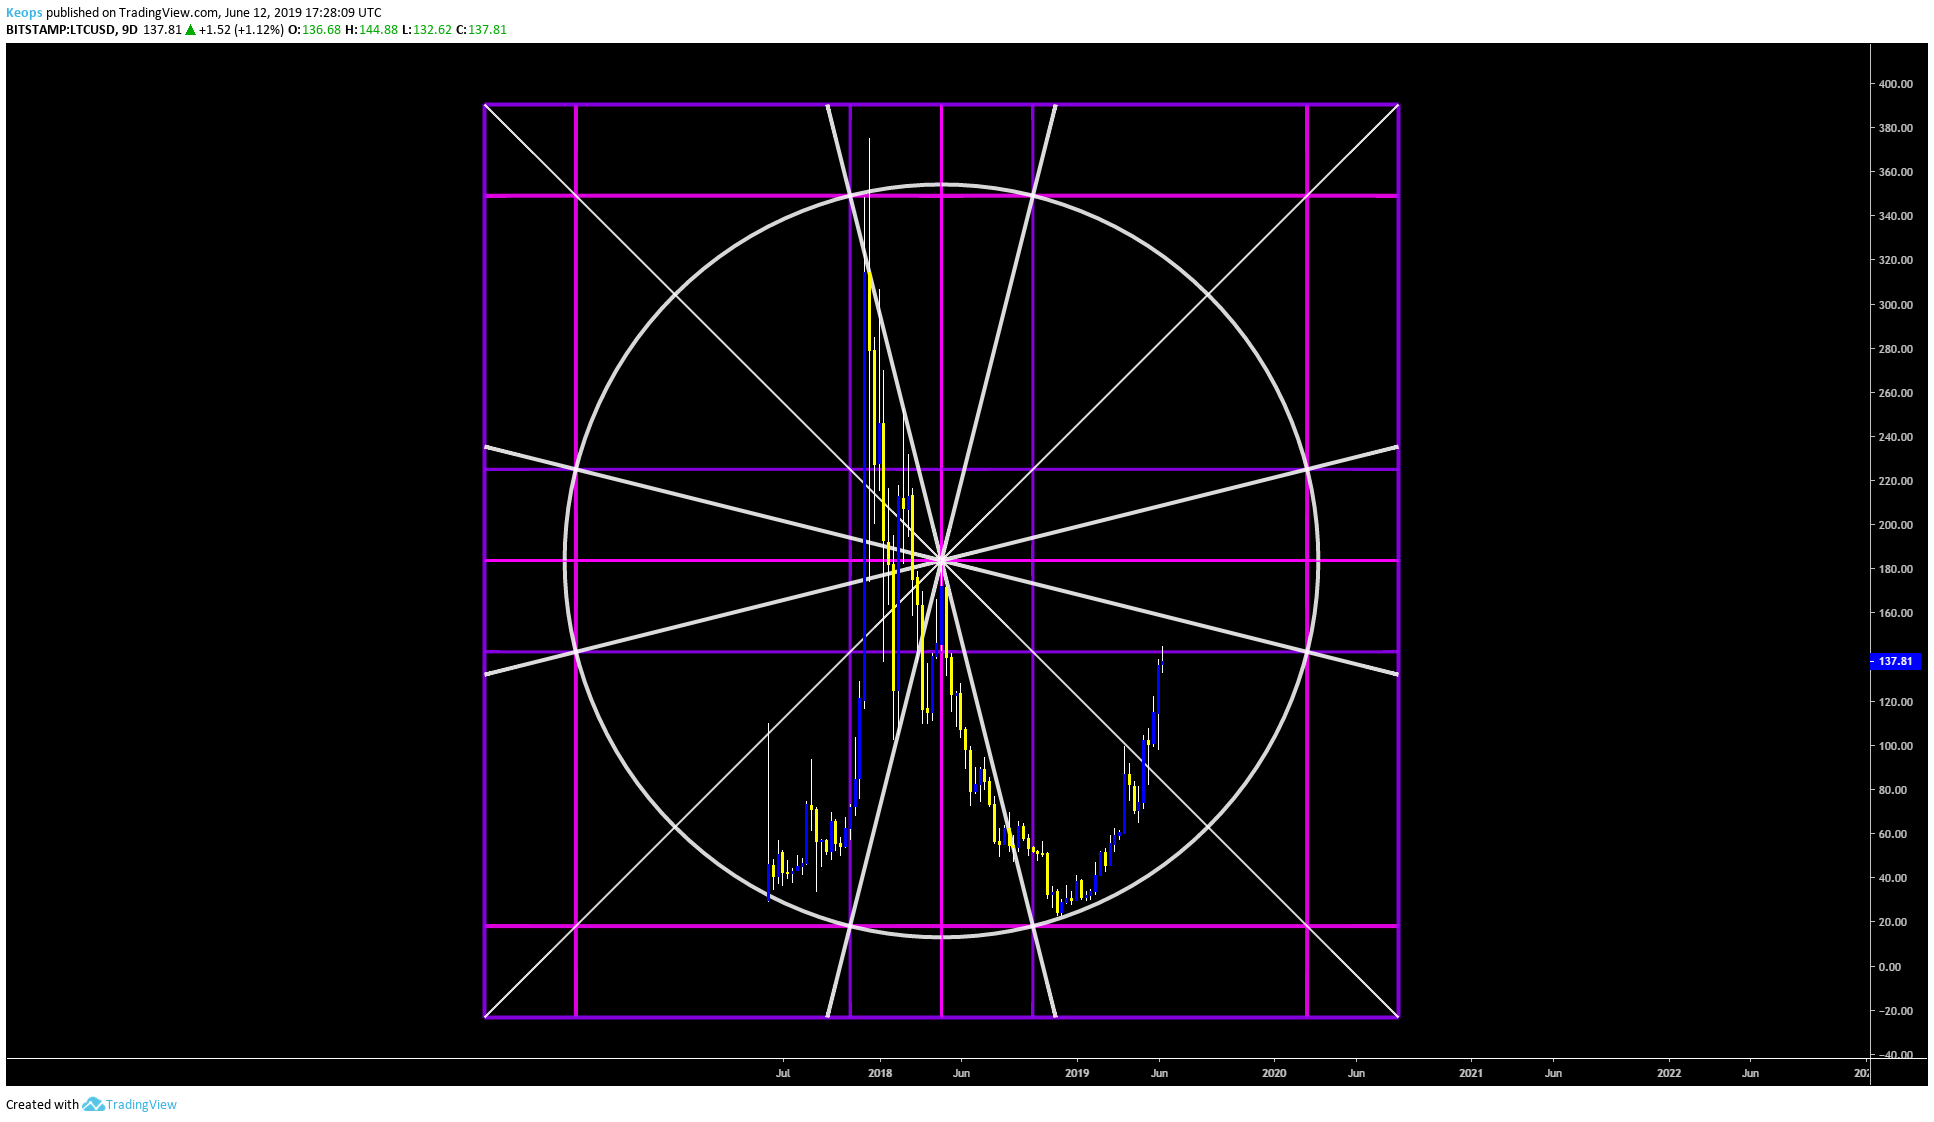Click the Jun label between 2018 and 2019

click(961, 1073)
